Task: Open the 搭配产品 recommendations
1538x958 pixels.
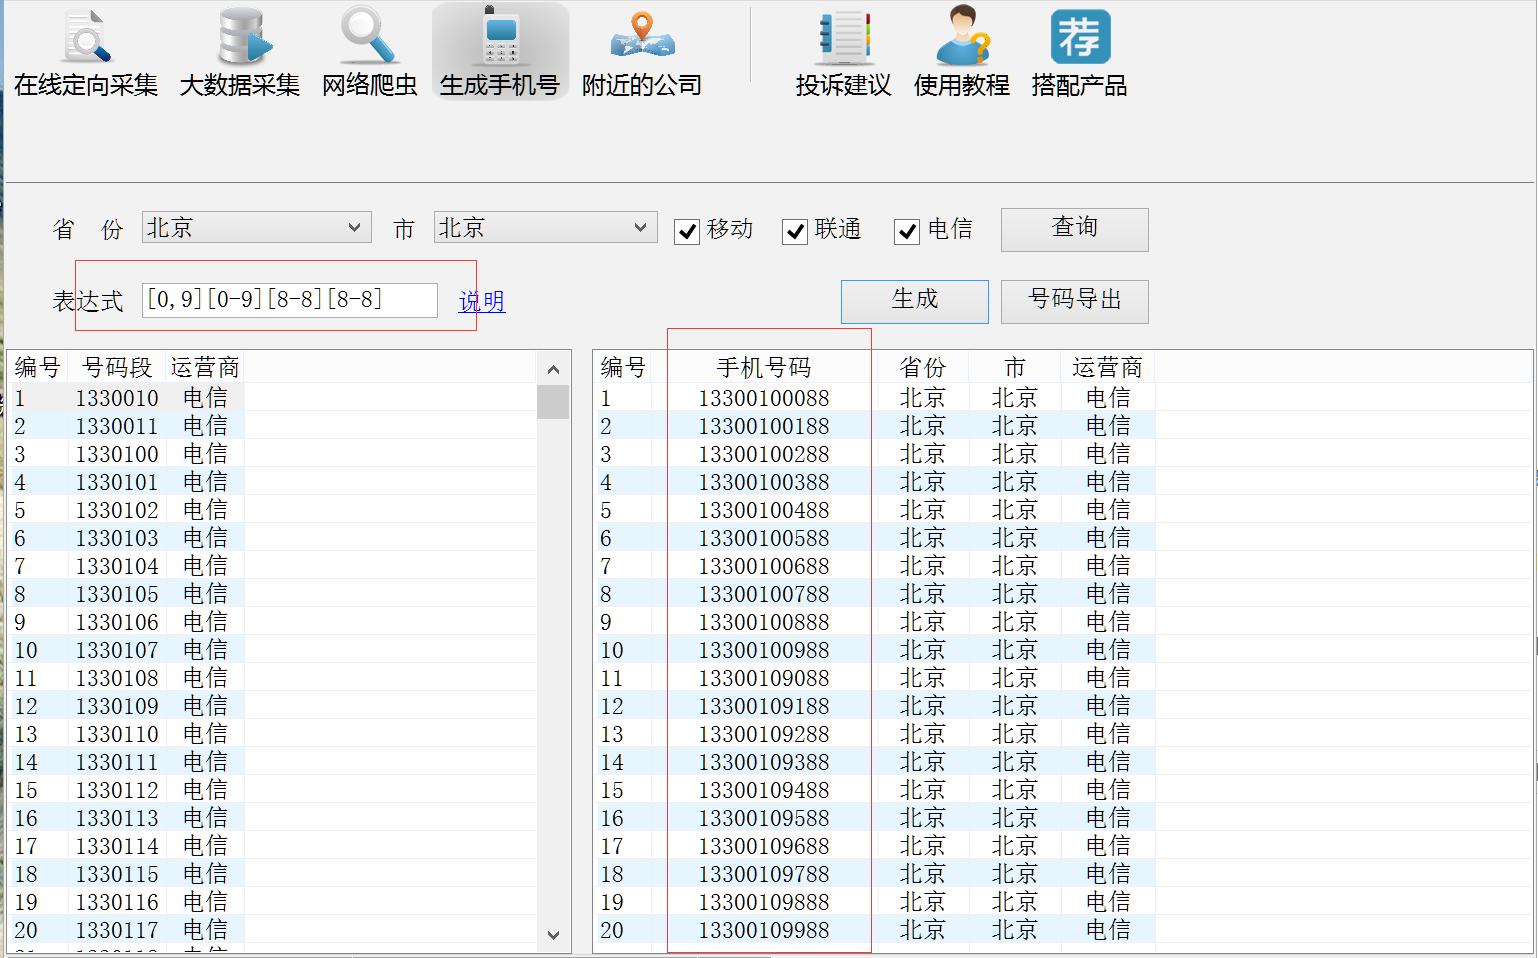Action: coord(1079,50)
